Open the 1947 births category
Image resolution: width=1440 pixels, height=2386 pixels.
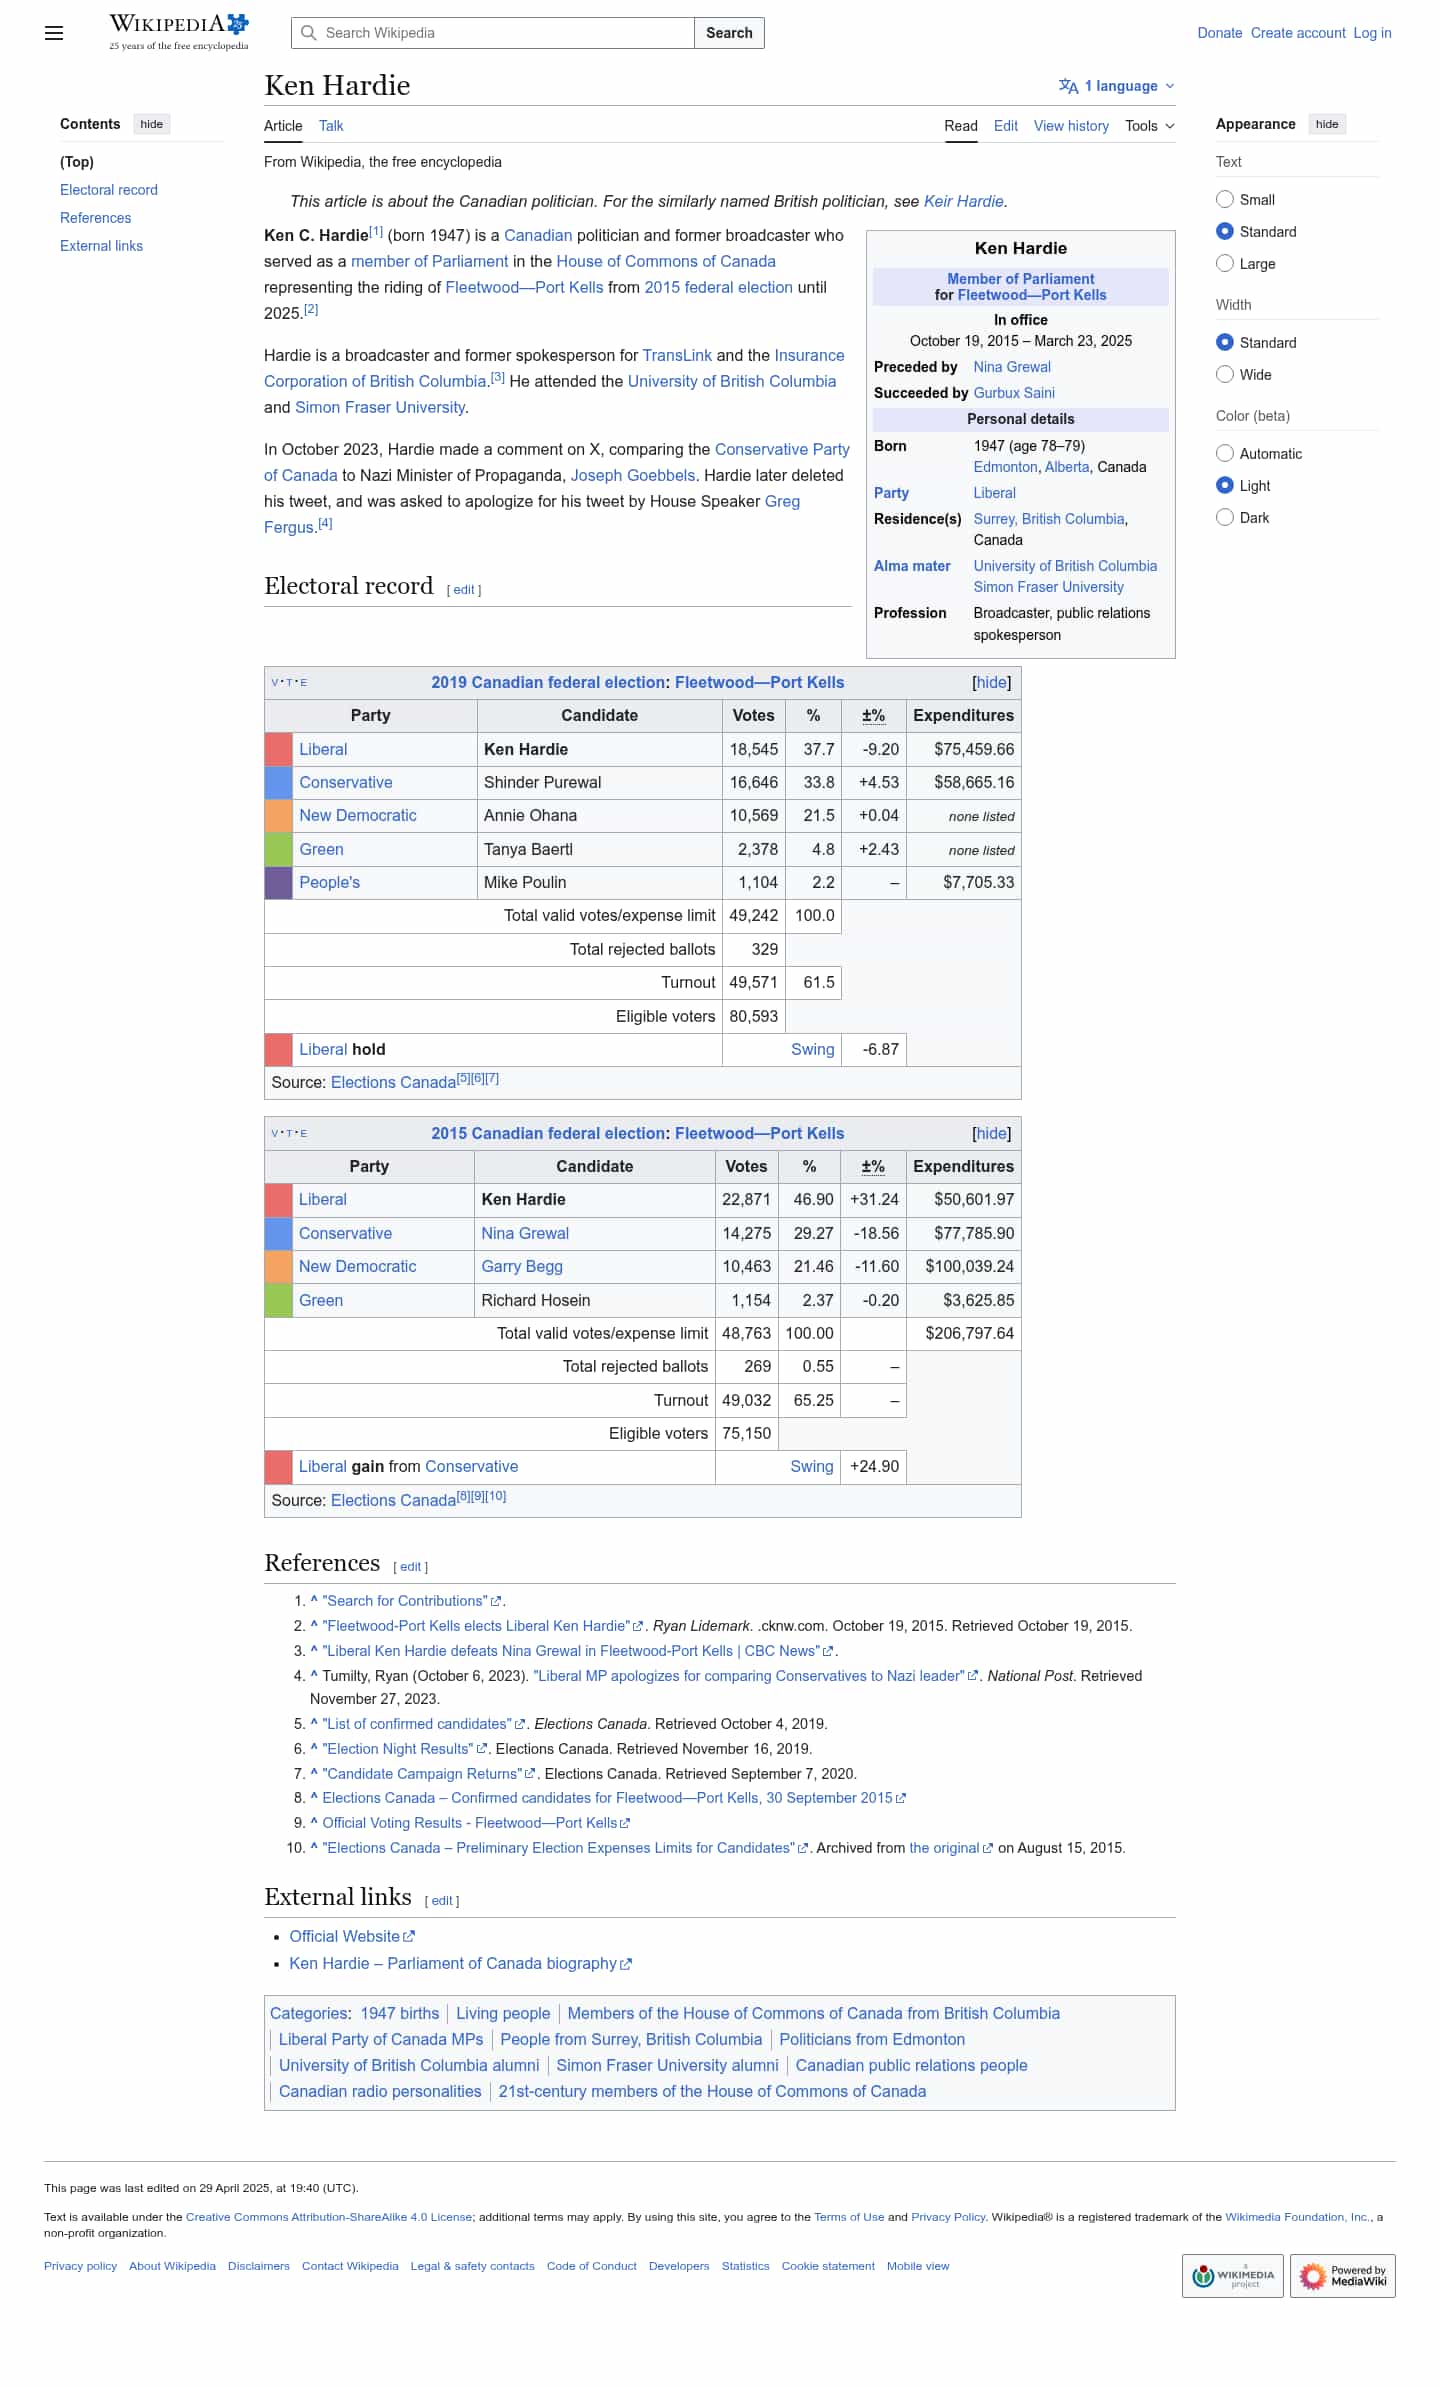(x=400, y=2013)
